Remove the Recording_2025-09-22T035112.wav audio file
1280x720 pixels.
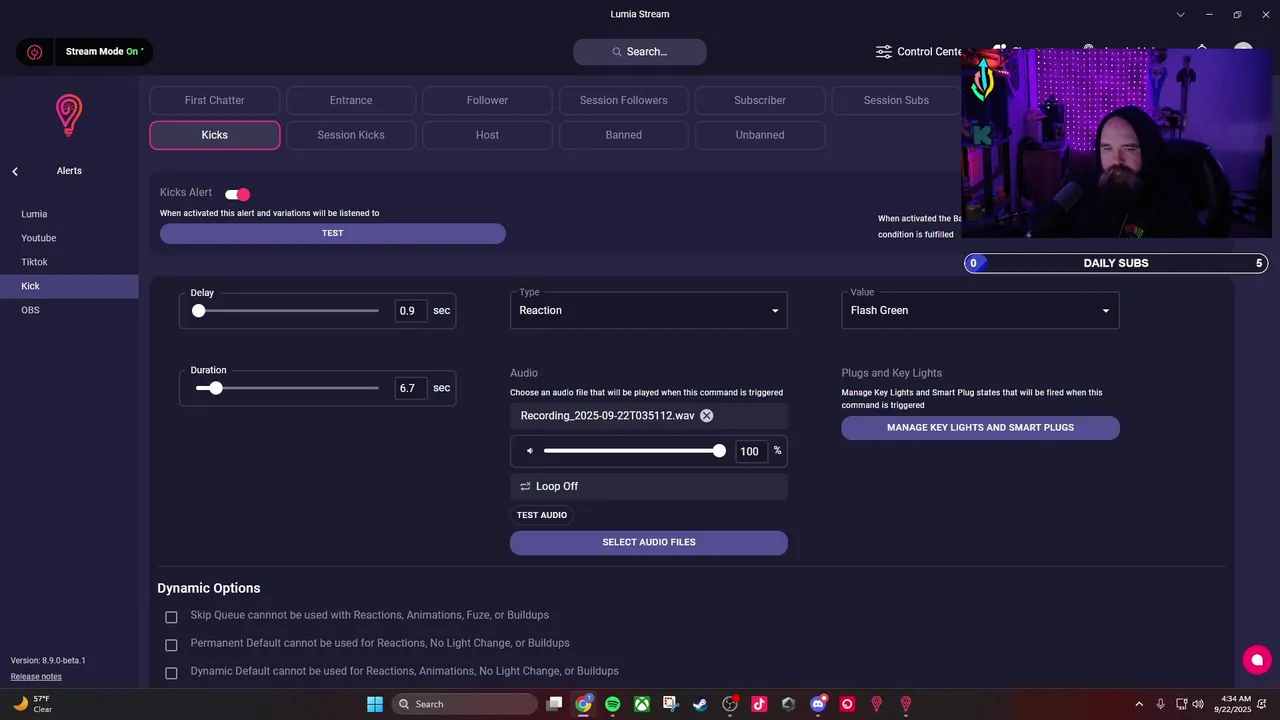[x=706, y=416]
